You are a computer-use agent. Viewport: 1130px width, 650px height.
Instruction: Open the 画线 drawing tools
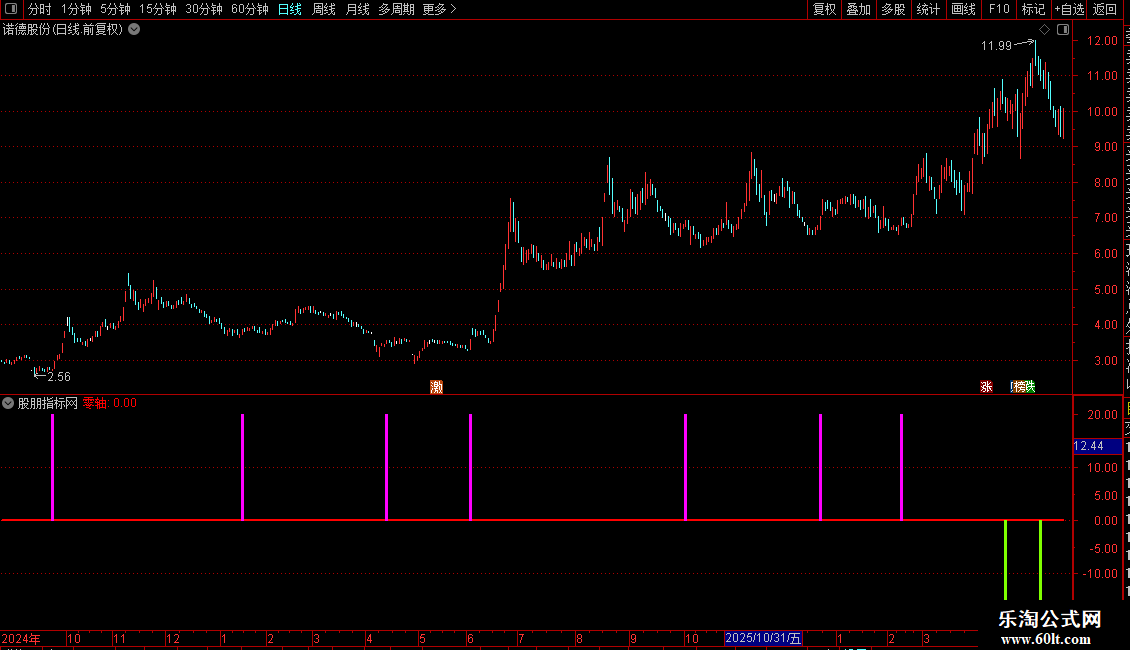[964, 9]
